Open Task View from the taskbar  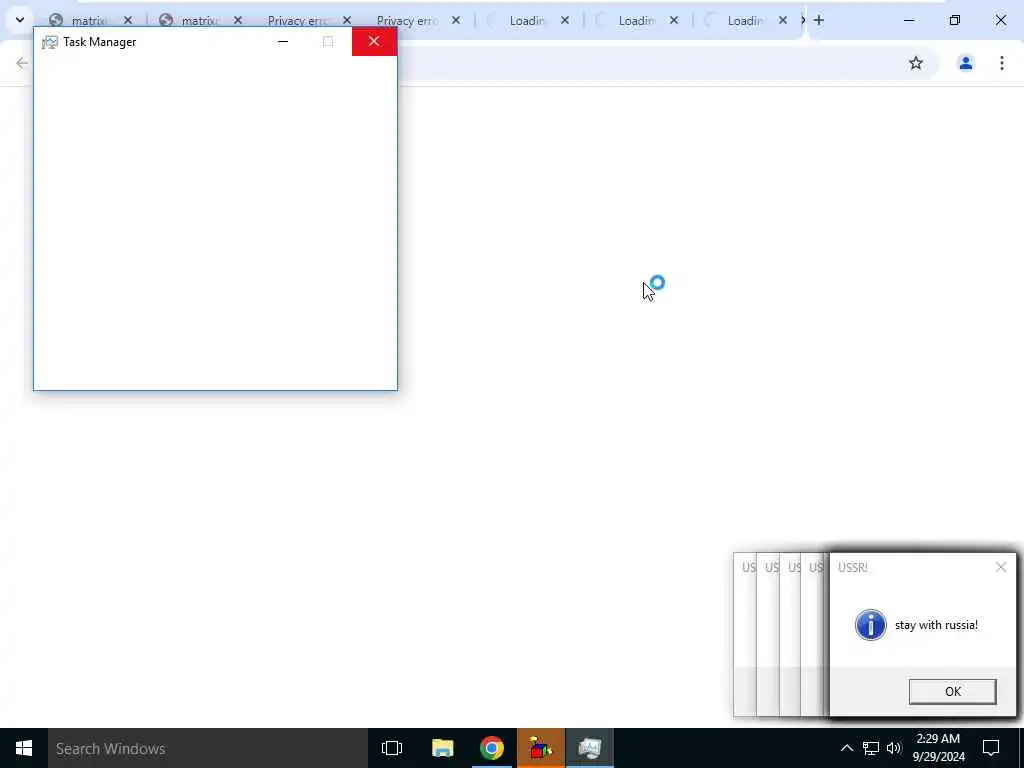[392, 748]
